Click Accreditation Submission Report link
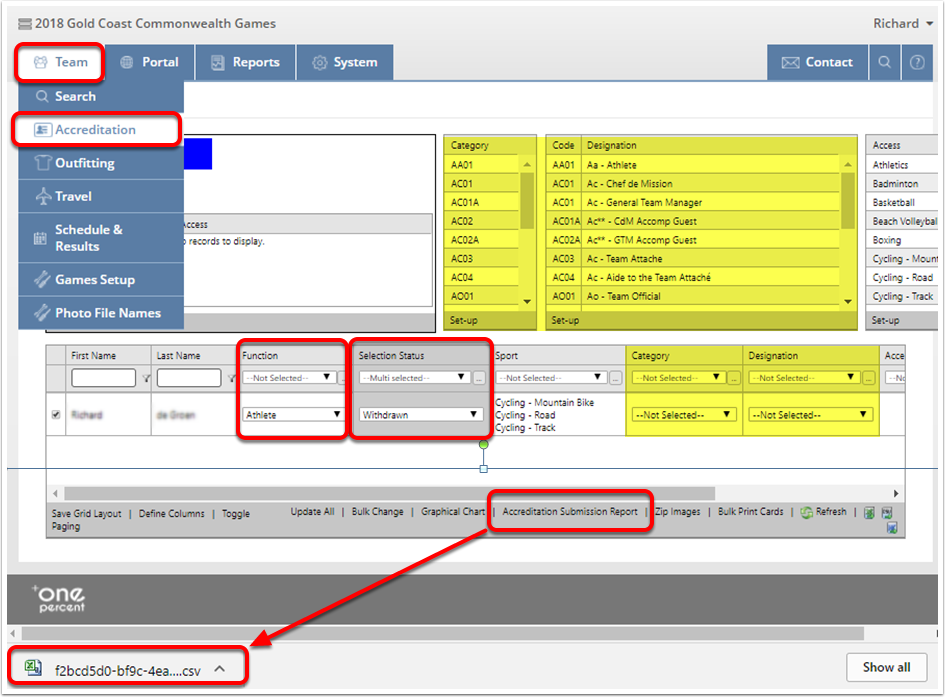 [570, 511]
